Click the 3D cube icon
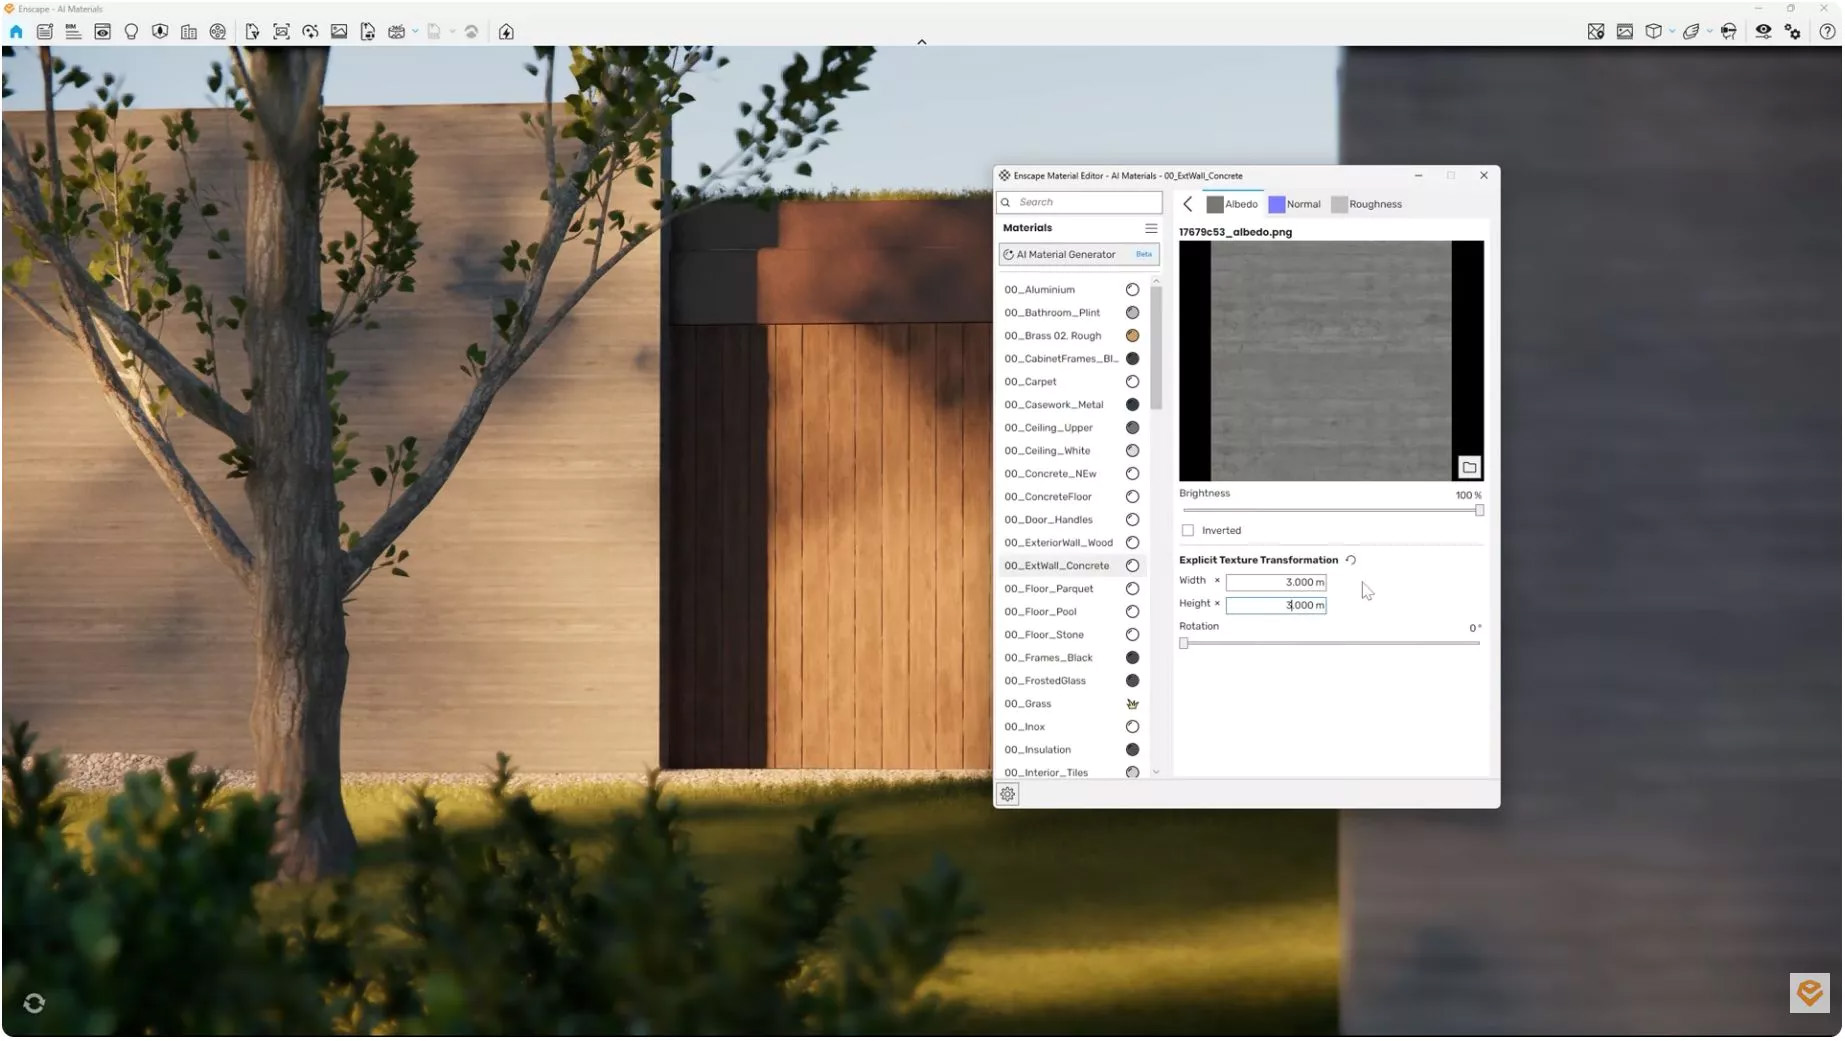1845x1041 pixels. pos(1654,32)
